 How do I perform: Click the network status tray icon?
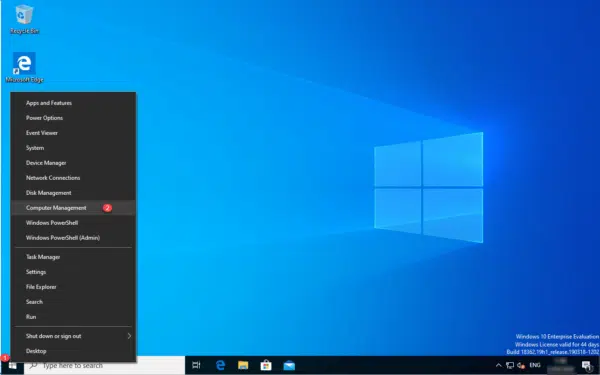tap(510, 365)
